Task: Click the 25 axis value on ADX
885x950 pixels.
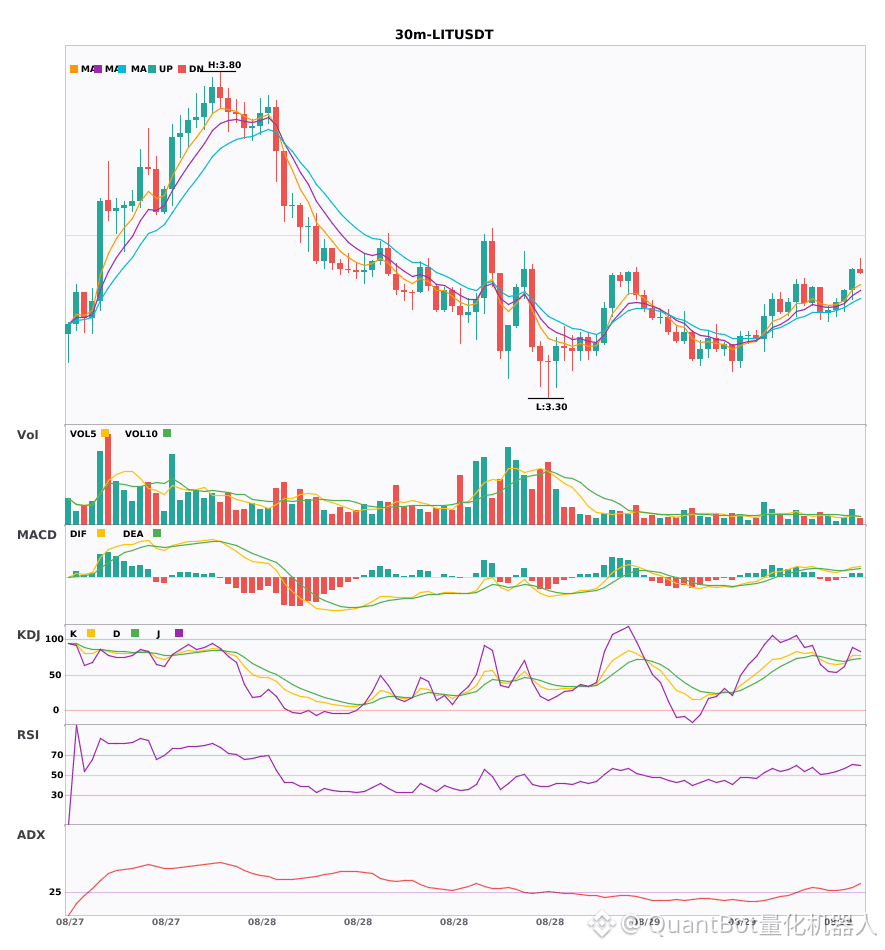Action: click(x=55, y=892)
